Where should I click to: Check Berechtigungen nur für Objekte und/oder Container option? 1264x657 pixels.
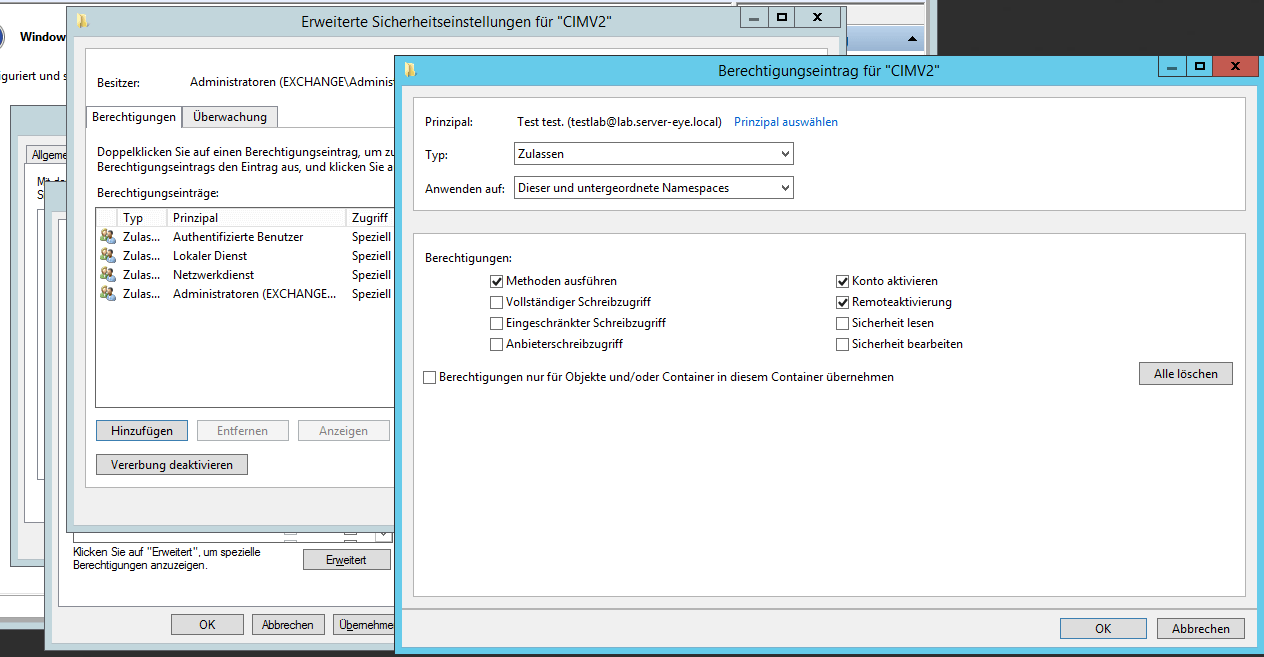(429, 377)
